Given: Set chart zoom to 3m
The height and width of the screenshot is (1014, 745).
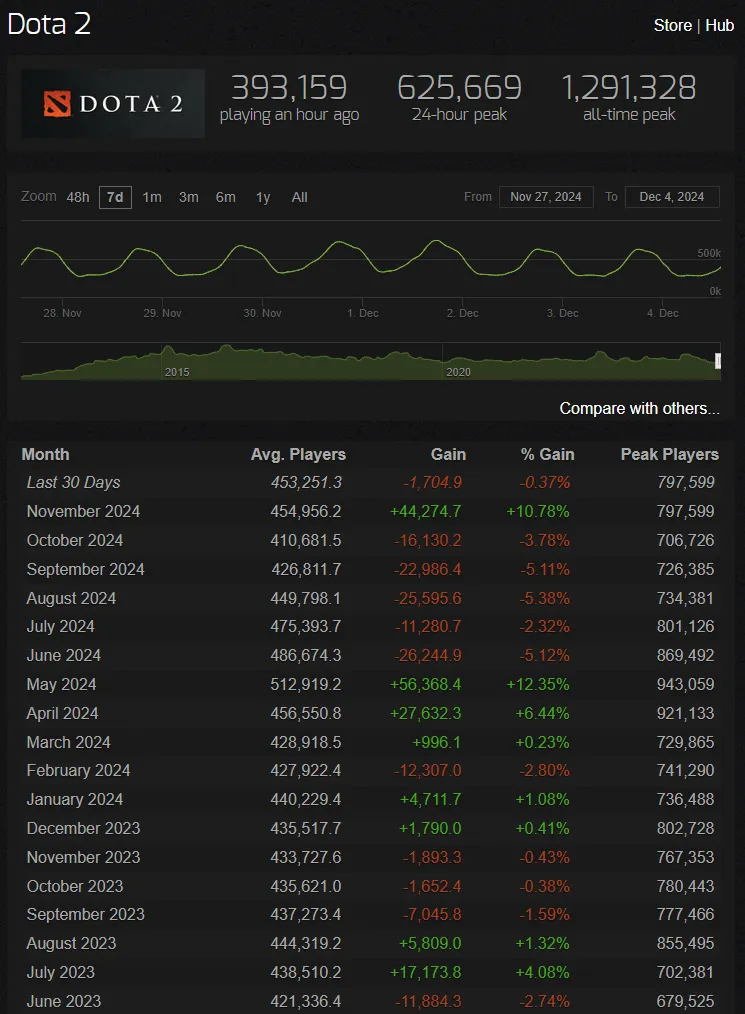Looking at the screenshot, I should (189, 197).
